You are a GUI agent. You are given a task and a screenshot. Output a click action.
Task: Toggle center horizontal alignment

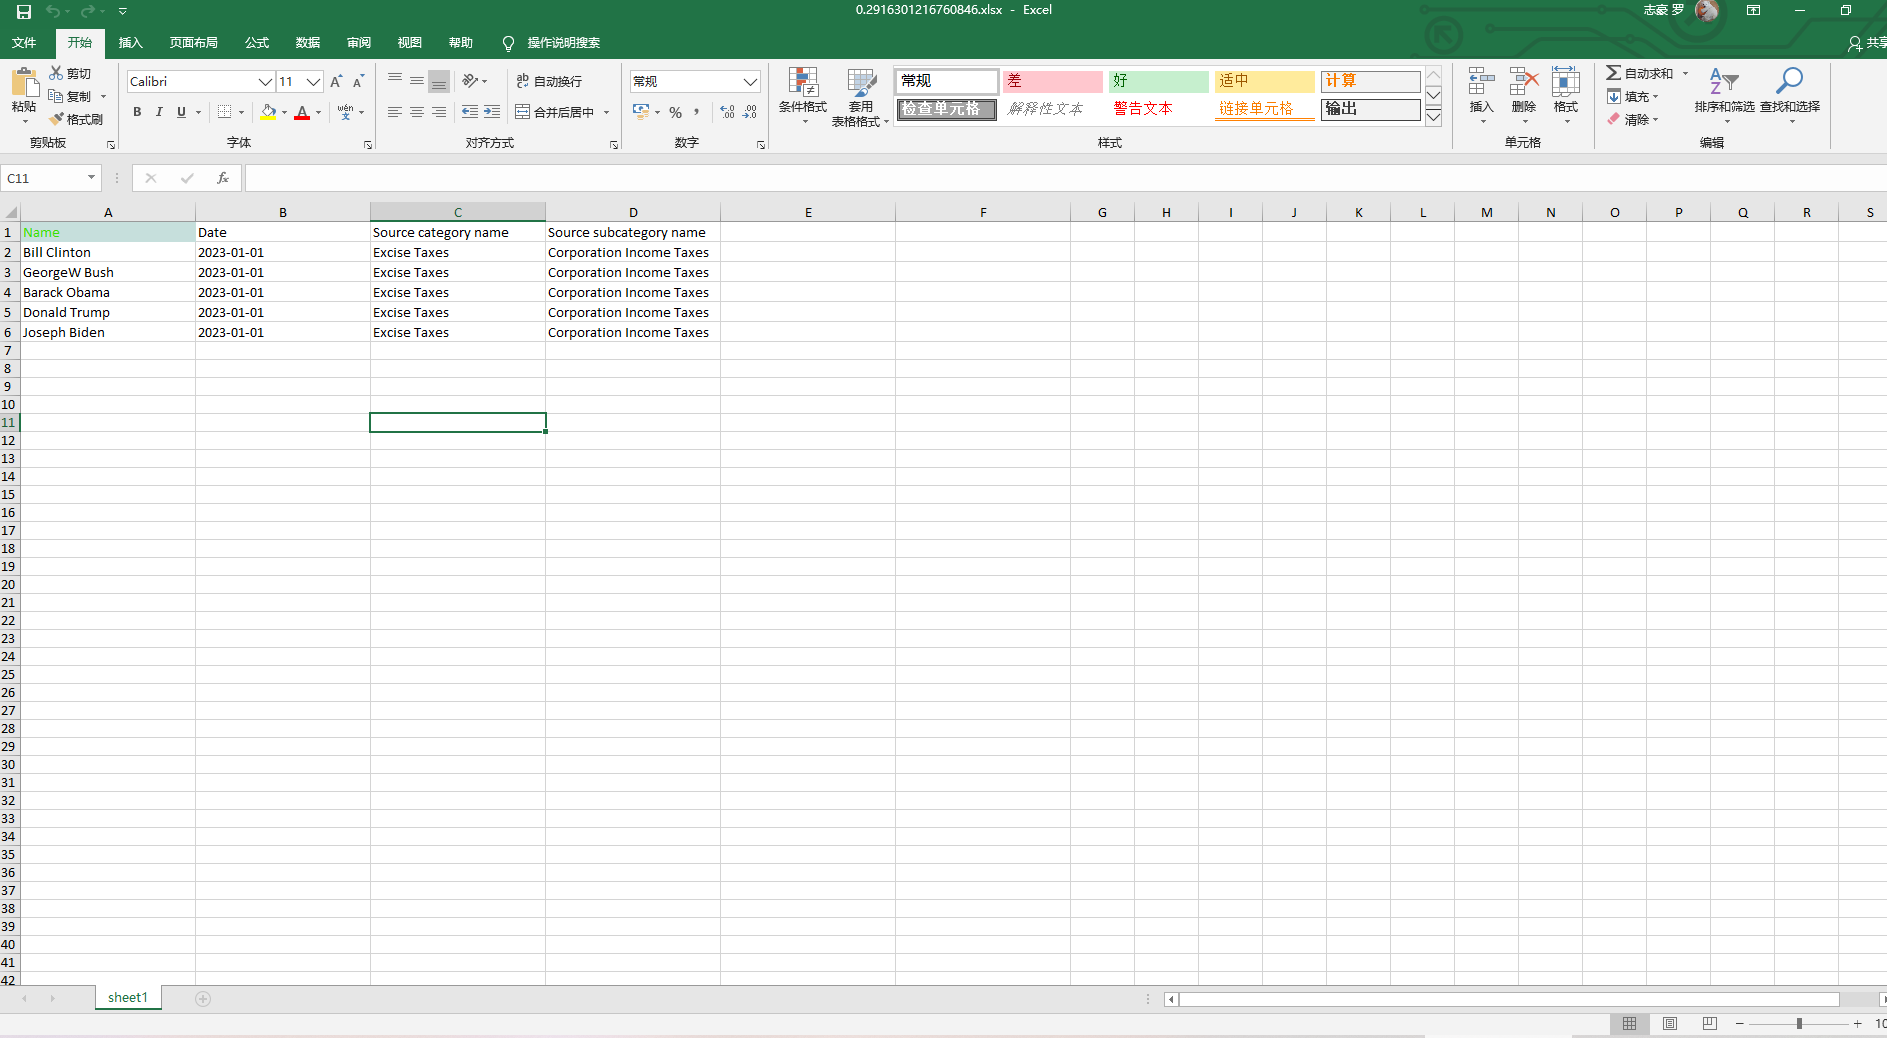pyautogui.click(x=417, y=112)
